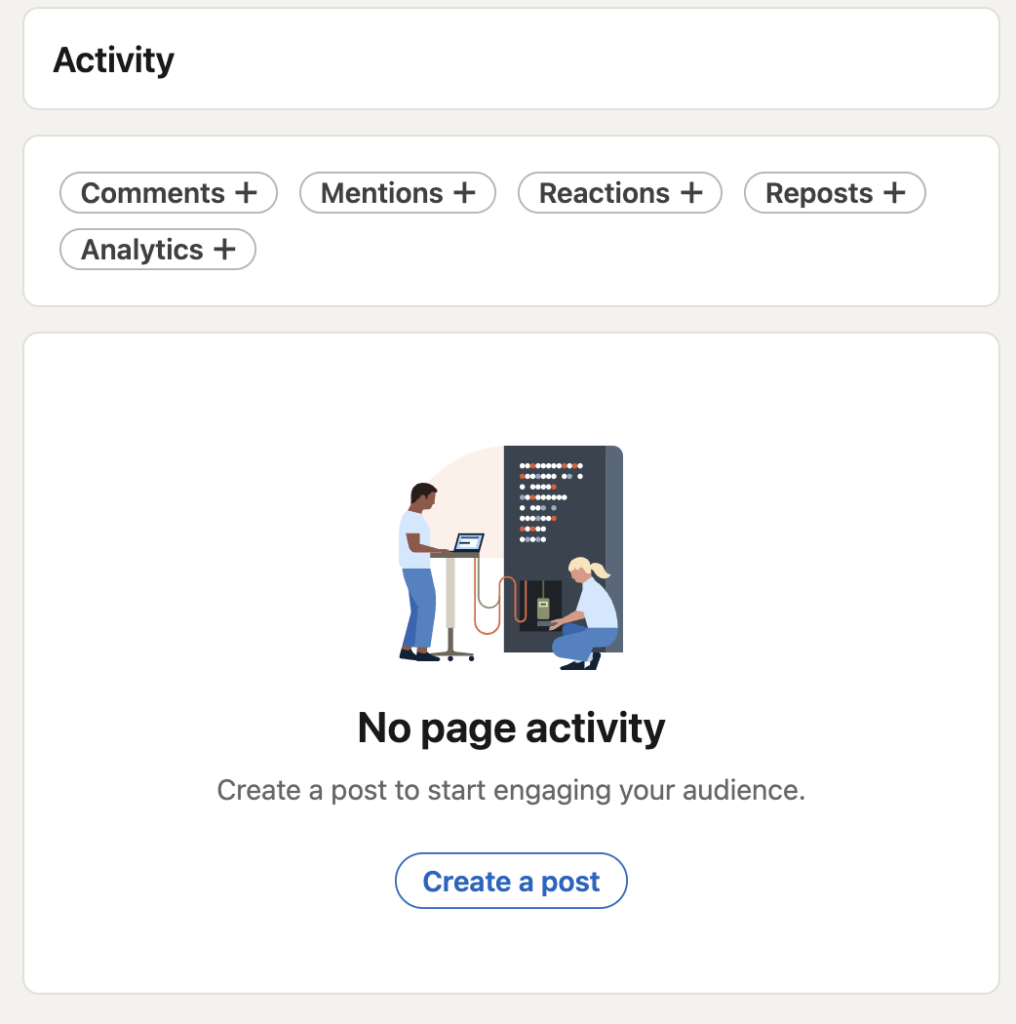
Task: Add the Comments filter chip
Action: tap(168, 193)
